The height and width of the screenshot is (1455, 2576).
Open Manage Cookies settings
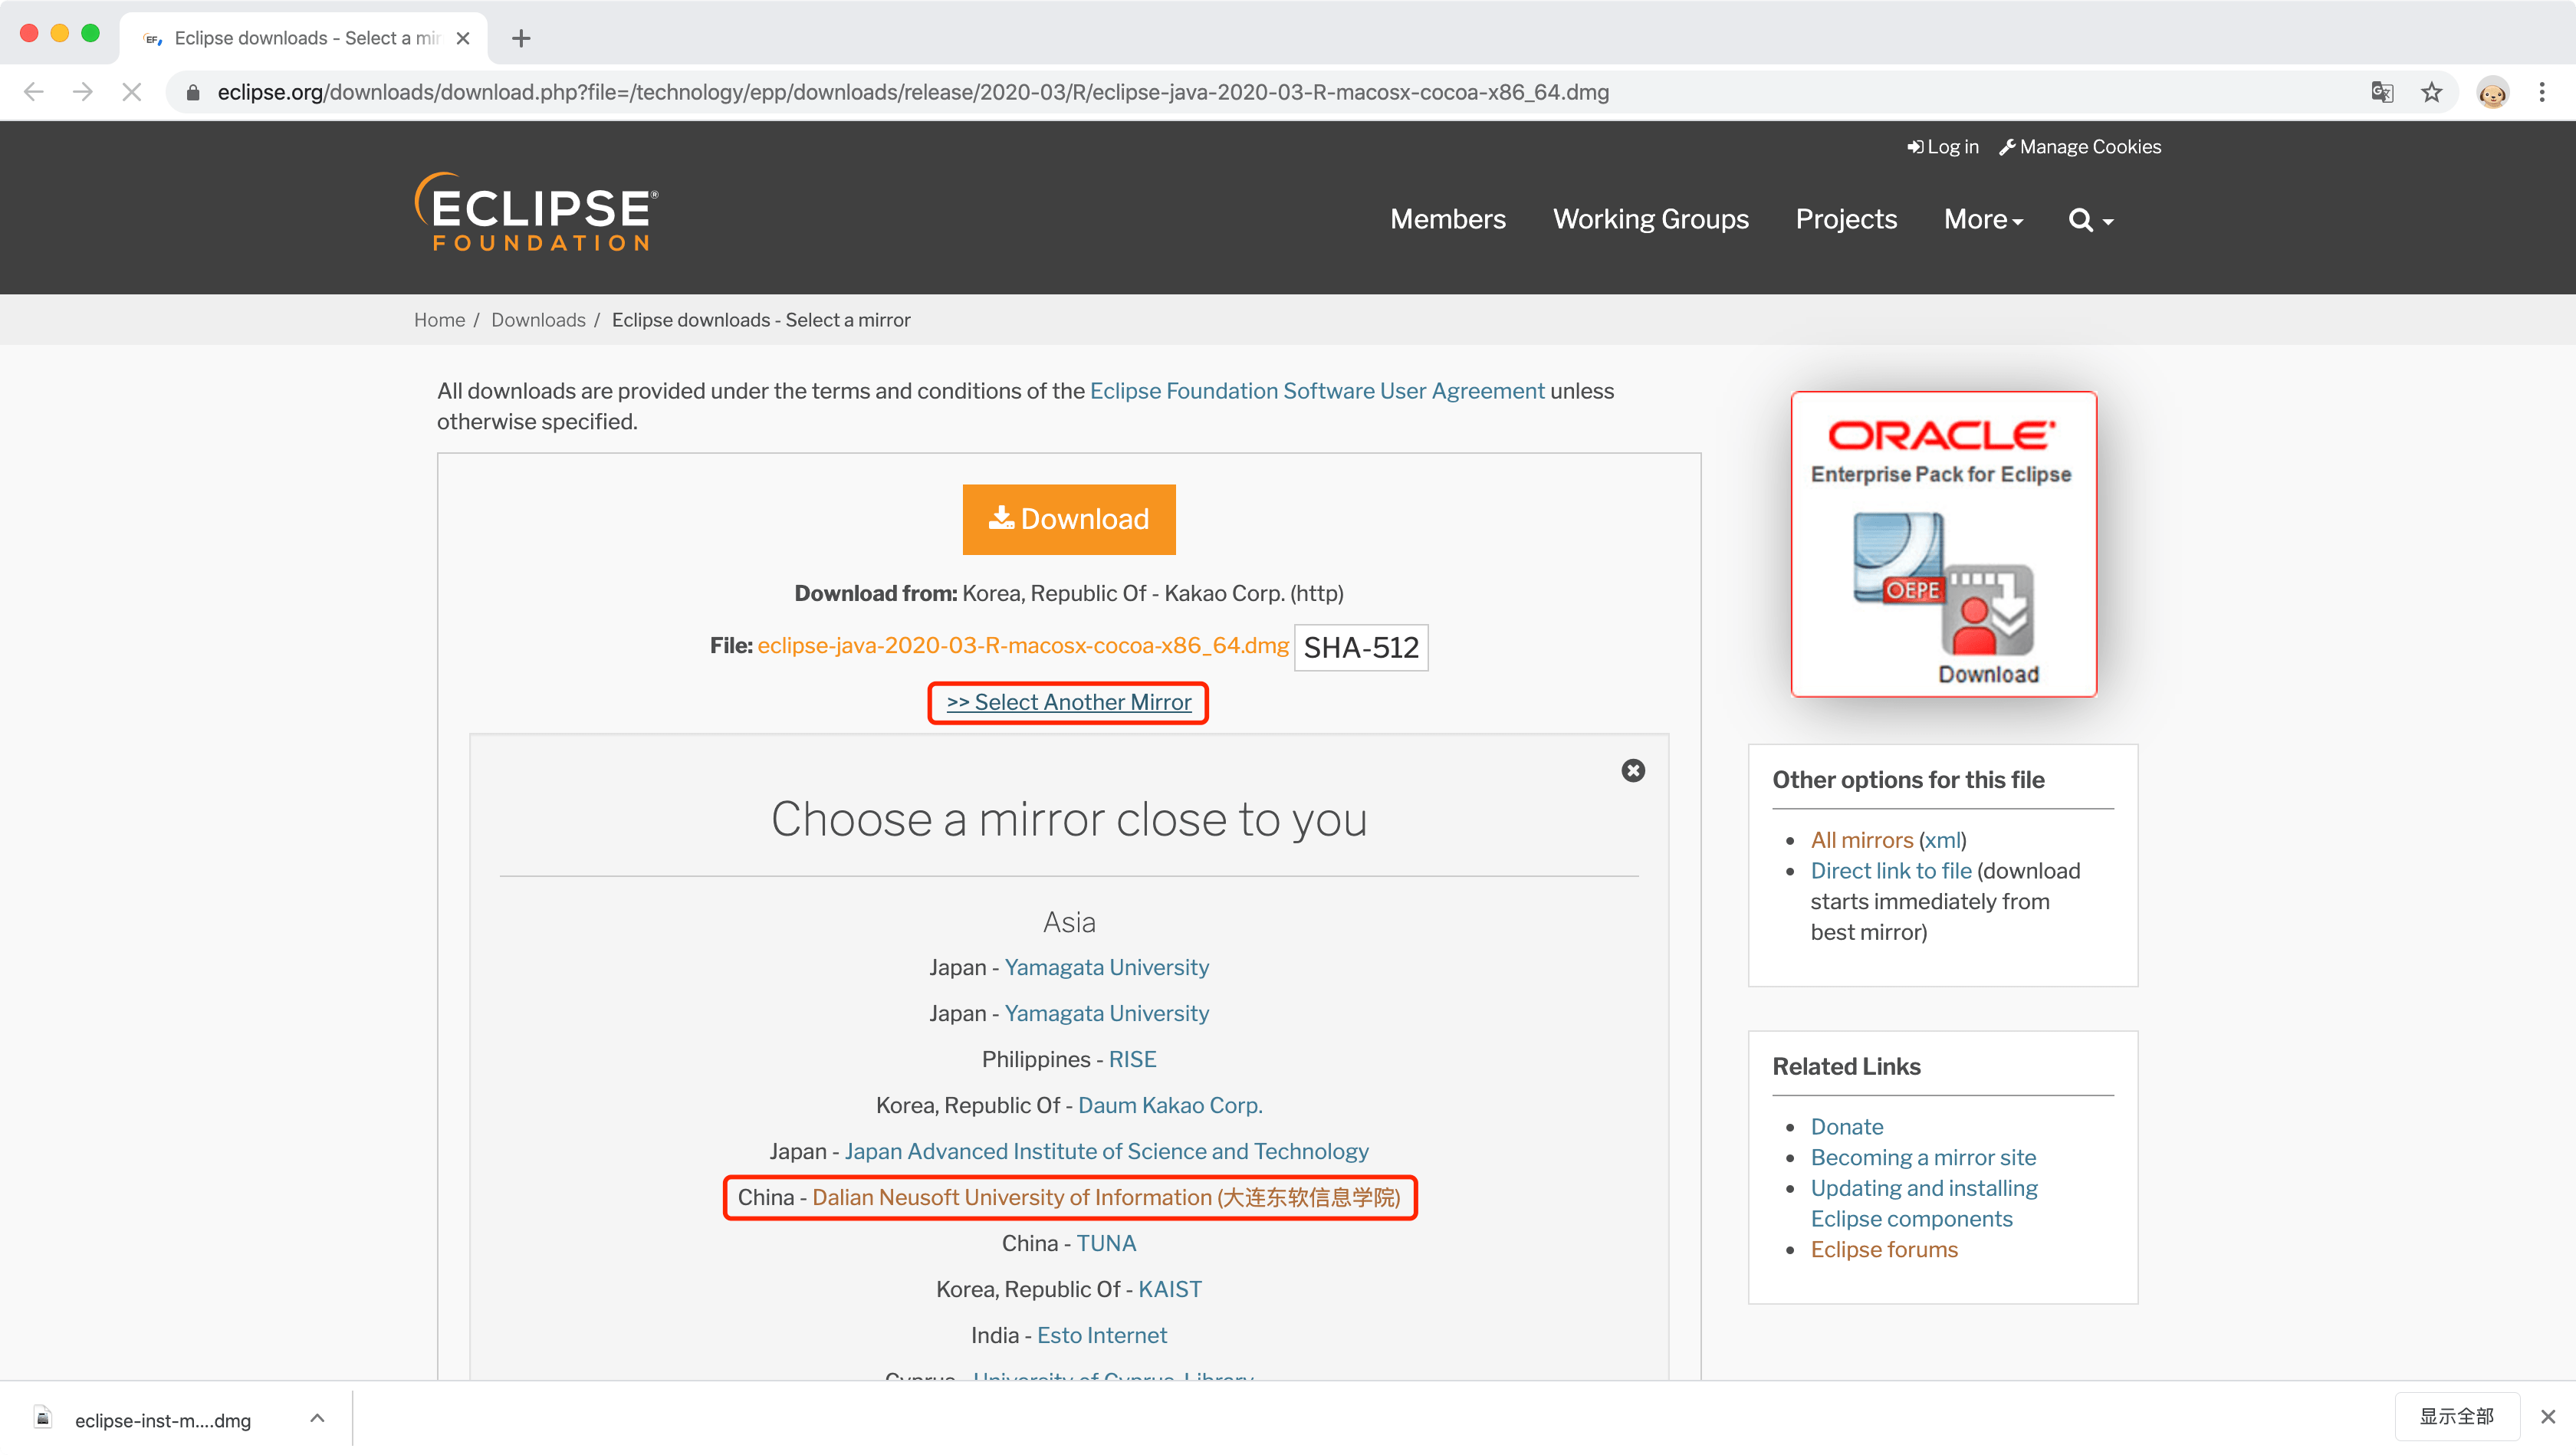click(x=2080, y=147)
